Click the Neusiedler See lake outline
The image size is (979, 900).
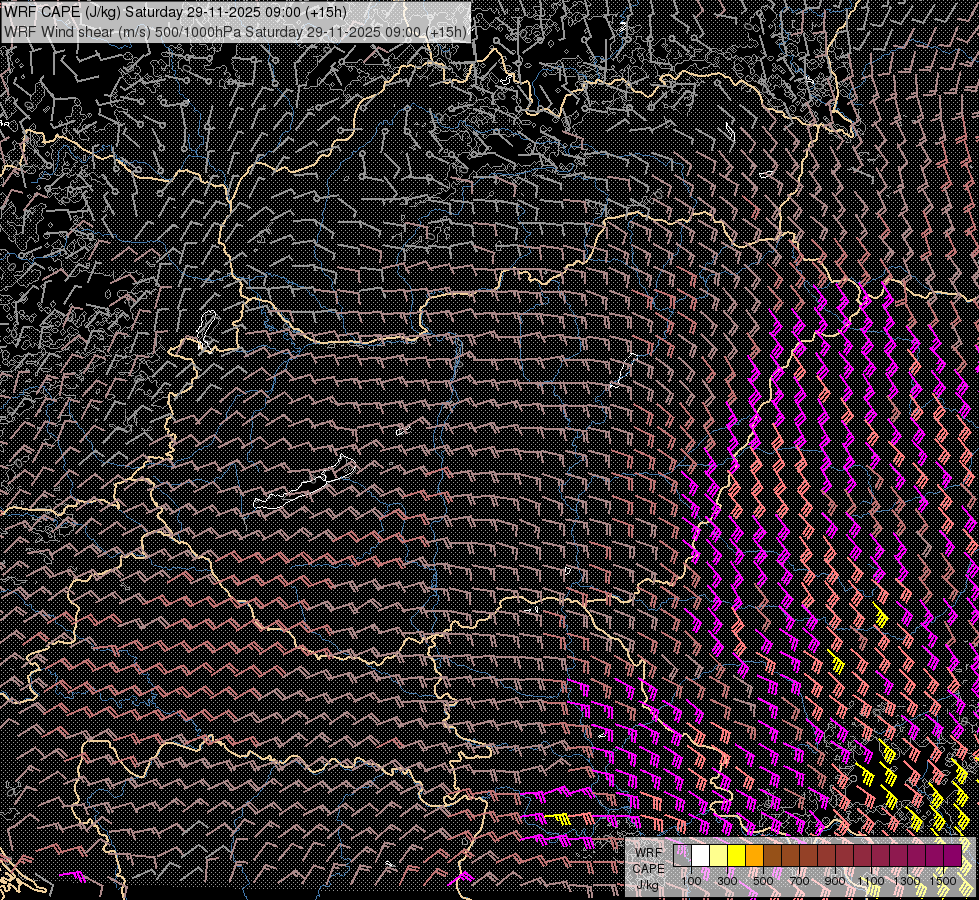pos(208,327)
